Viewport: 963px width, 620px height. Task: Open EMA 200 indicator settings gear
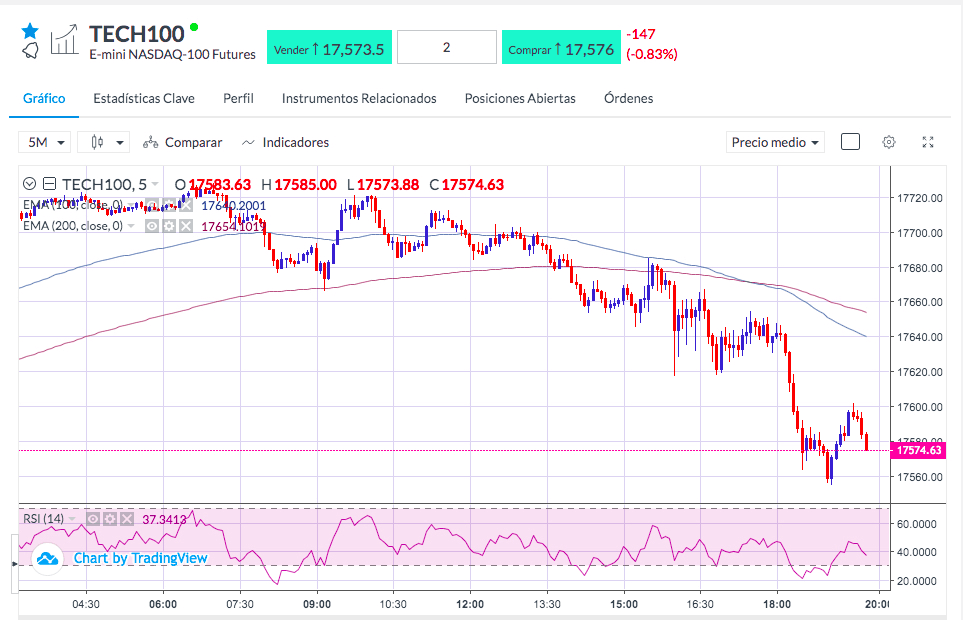click(x=169, y=226)
